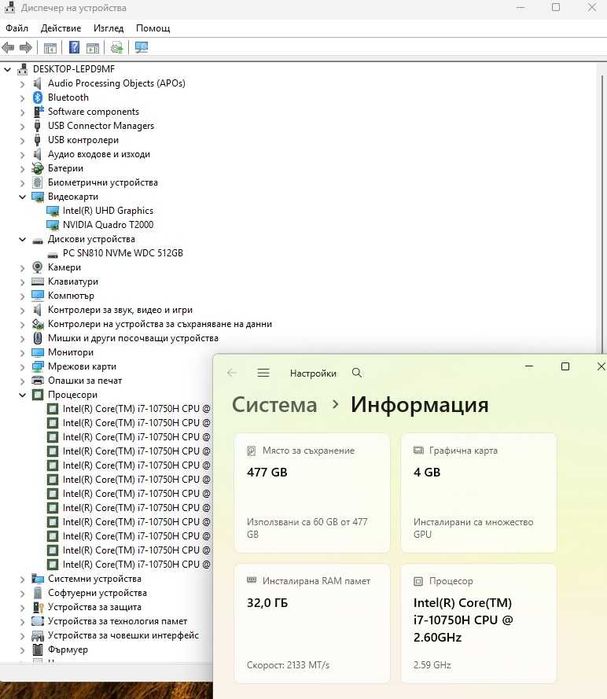The width and height of the screenshot is (607, 699).
Task: Collapse the DESKTOP-LEPD9MF root node
Action: point(8,69)
